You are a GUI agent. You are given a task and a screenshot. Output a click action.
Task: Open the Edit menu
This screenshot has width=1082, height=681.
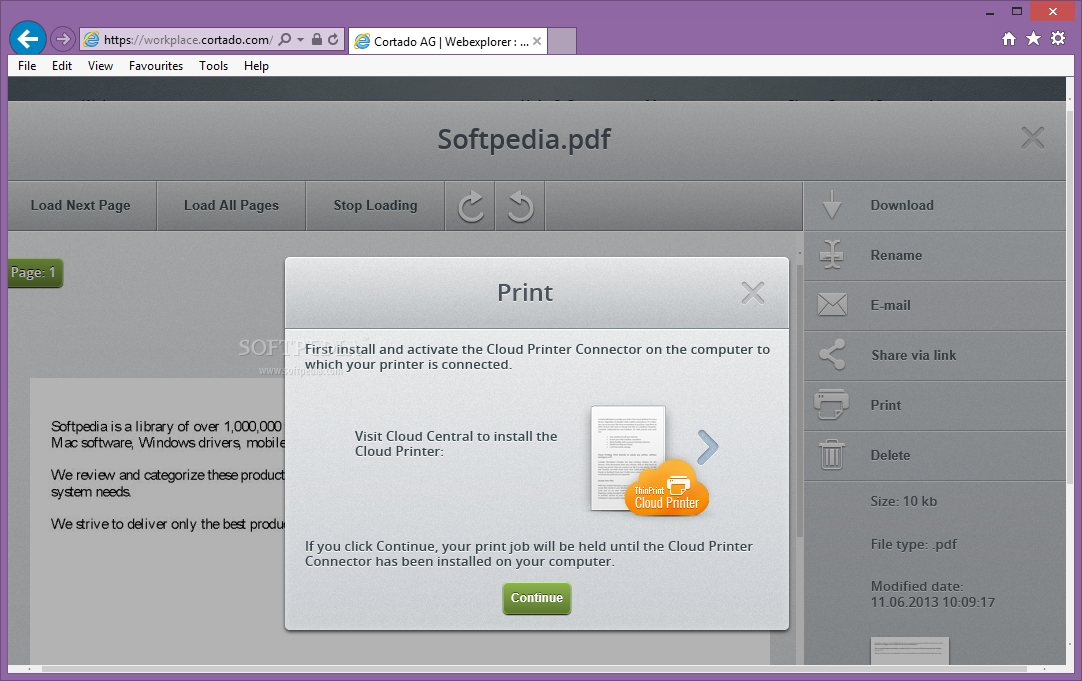click(x=61, y=66)
